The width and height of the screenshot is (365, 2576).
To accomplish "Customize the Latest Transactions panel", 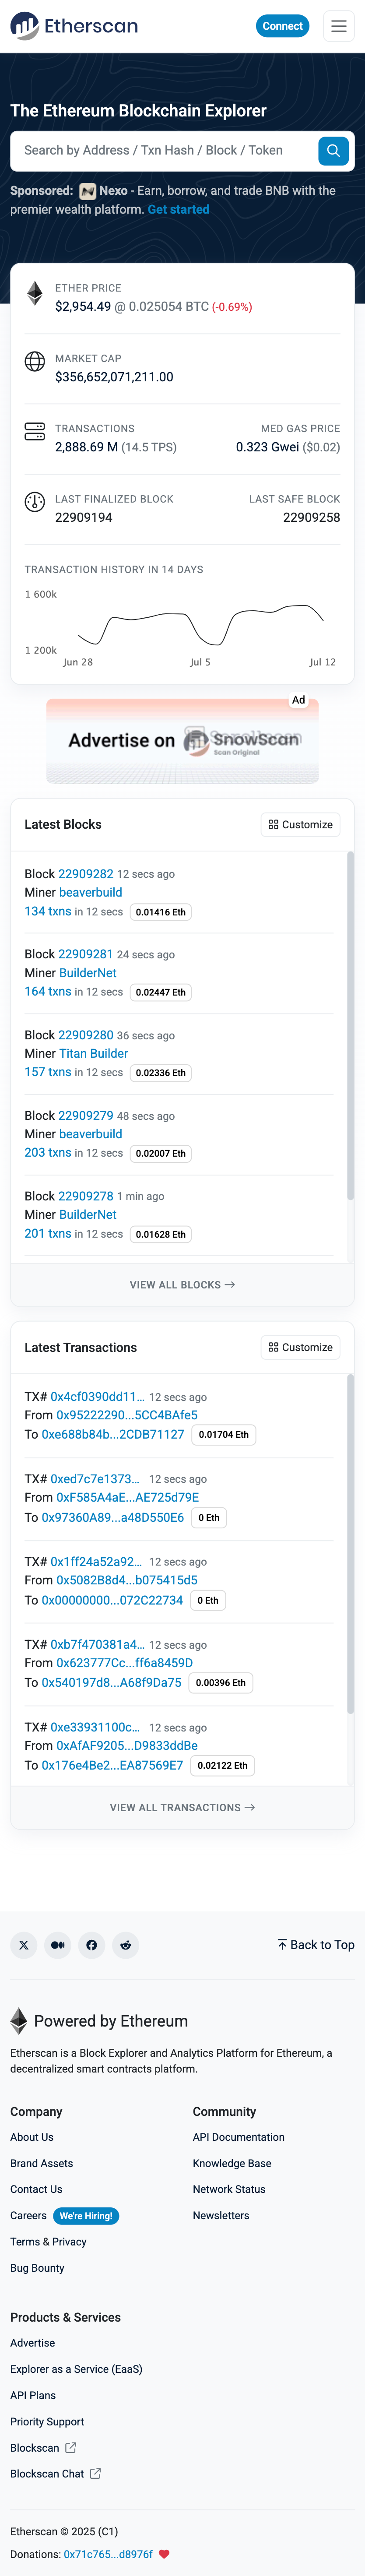I will coord(300,1348).
